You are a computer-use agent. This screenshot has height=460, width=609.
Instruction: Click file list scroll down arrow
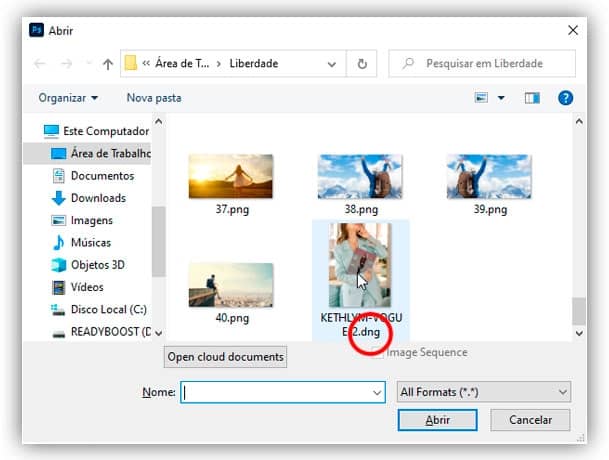coord(579,333)
